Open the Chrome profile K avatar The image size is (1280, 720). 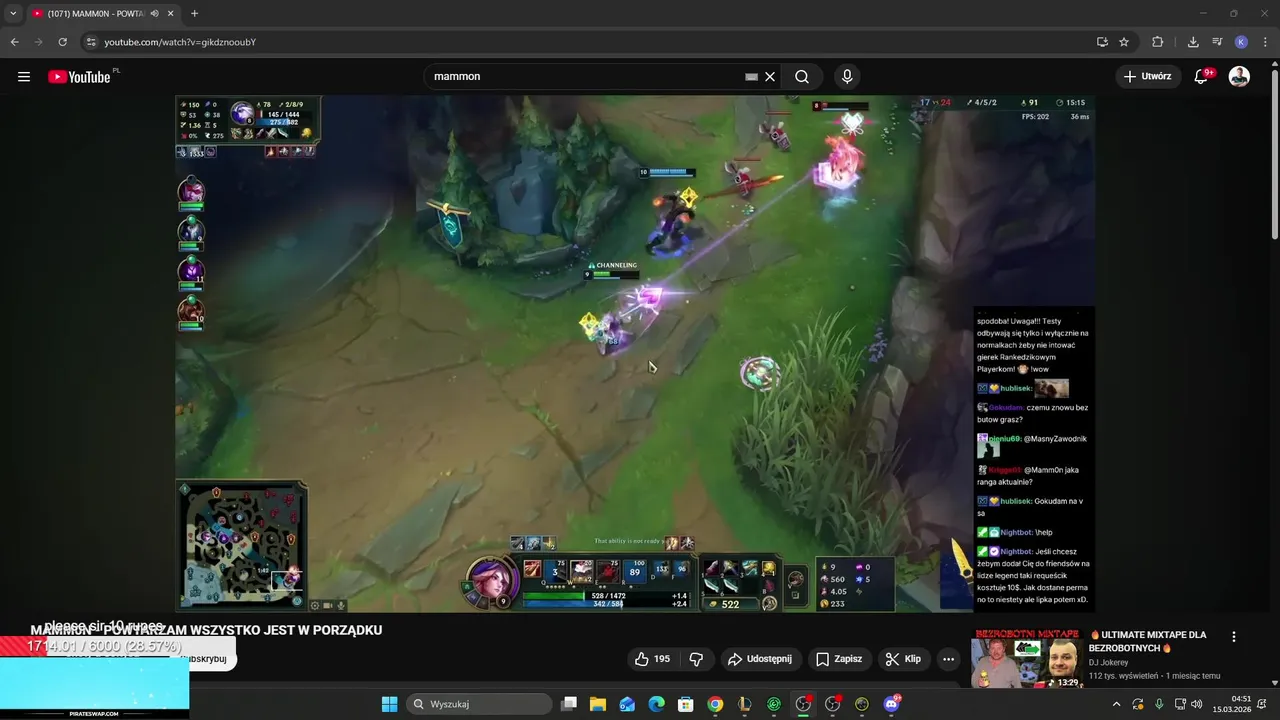pyautogui.click(x=1241, y=42)
